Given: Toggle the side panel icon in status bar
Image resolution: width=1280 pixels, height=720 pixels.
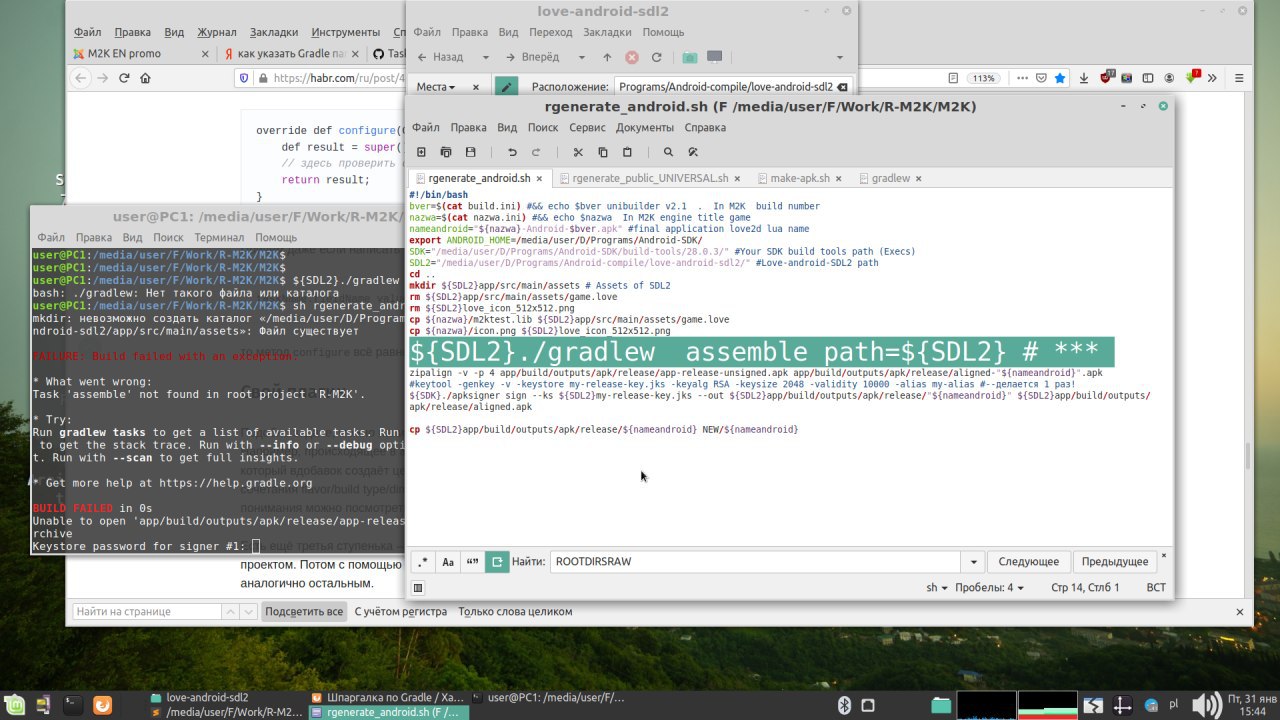Looking at the screenshot, I should tap(418, 588).
